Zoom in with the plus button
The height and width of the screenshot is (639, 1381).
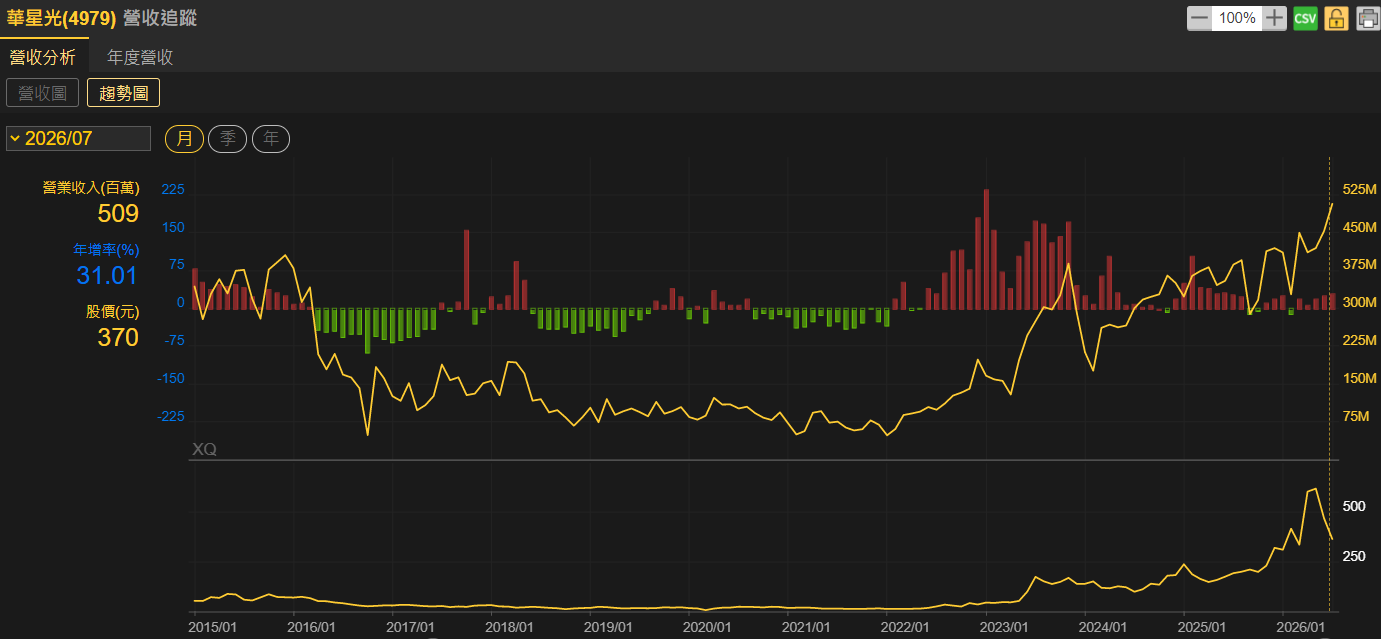1274,18
